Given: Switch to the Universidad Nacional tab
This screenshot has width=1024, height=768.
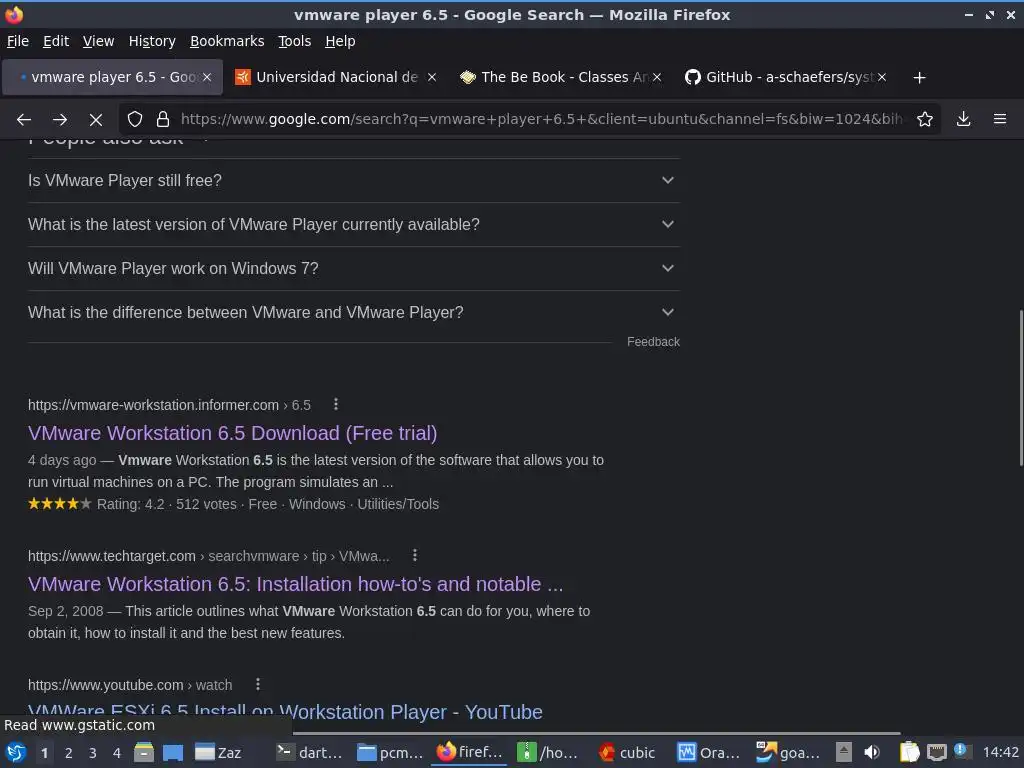Looking at the screenshot, I should pos(336,77).
